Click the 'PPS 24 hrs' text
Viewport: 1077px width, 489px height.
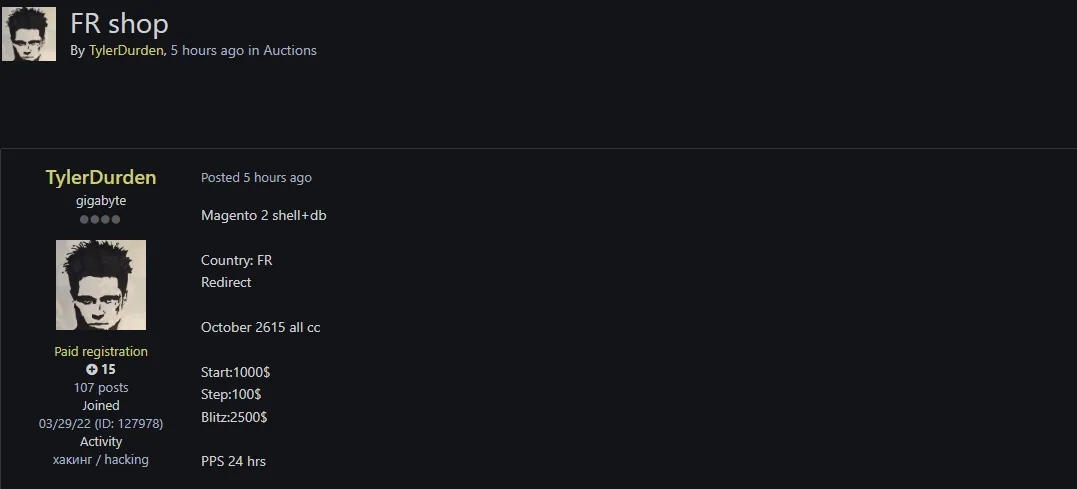[x=233, y=461]
